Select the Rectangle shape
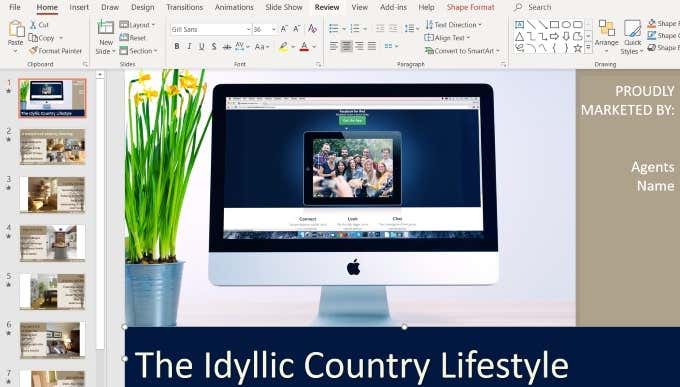Screen dimensions: 680x387 click(x=554, y=25)
